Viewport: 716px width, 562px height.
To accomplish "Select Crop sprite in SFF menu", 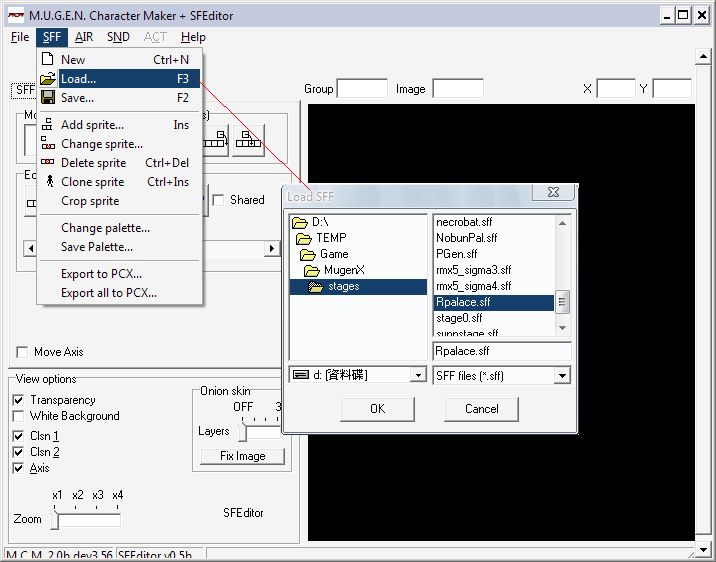I will click(x=120, y=201).
